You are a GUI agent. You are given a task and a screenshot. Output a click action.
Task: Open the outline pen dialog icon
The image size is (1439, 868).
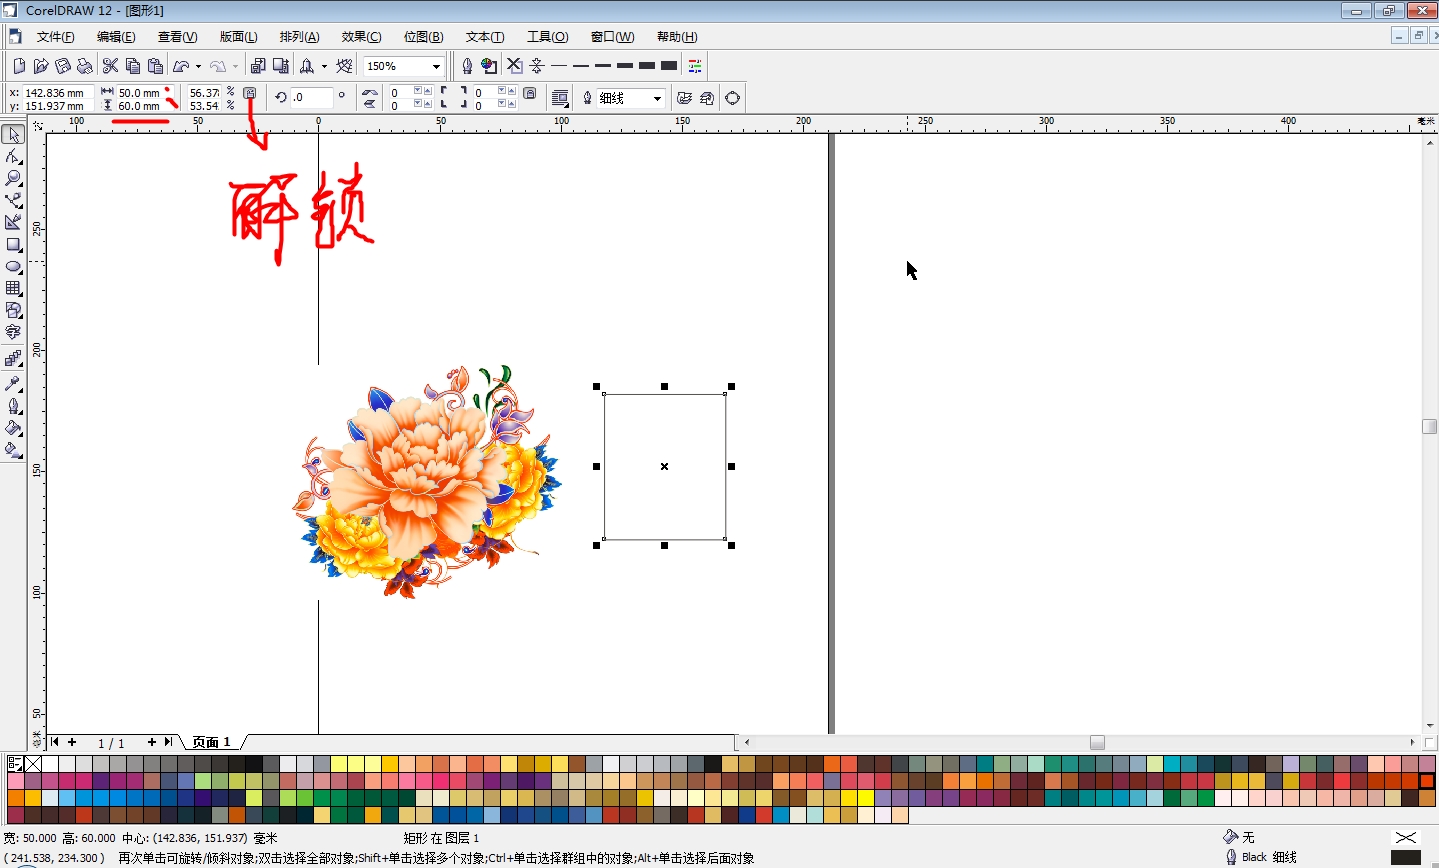[467, 66]
